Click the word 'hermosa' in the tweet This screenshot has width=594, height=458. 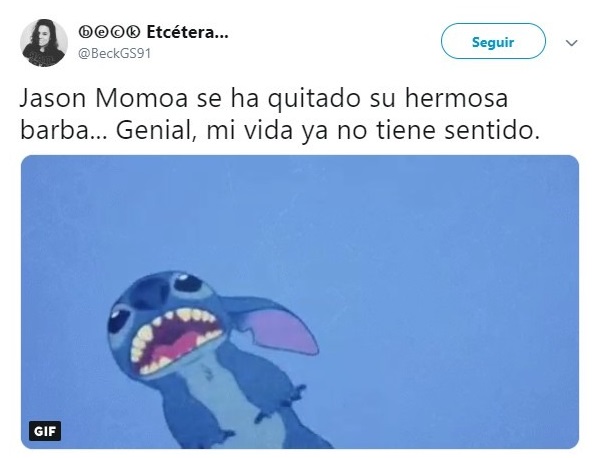click(x=456, y=98)
